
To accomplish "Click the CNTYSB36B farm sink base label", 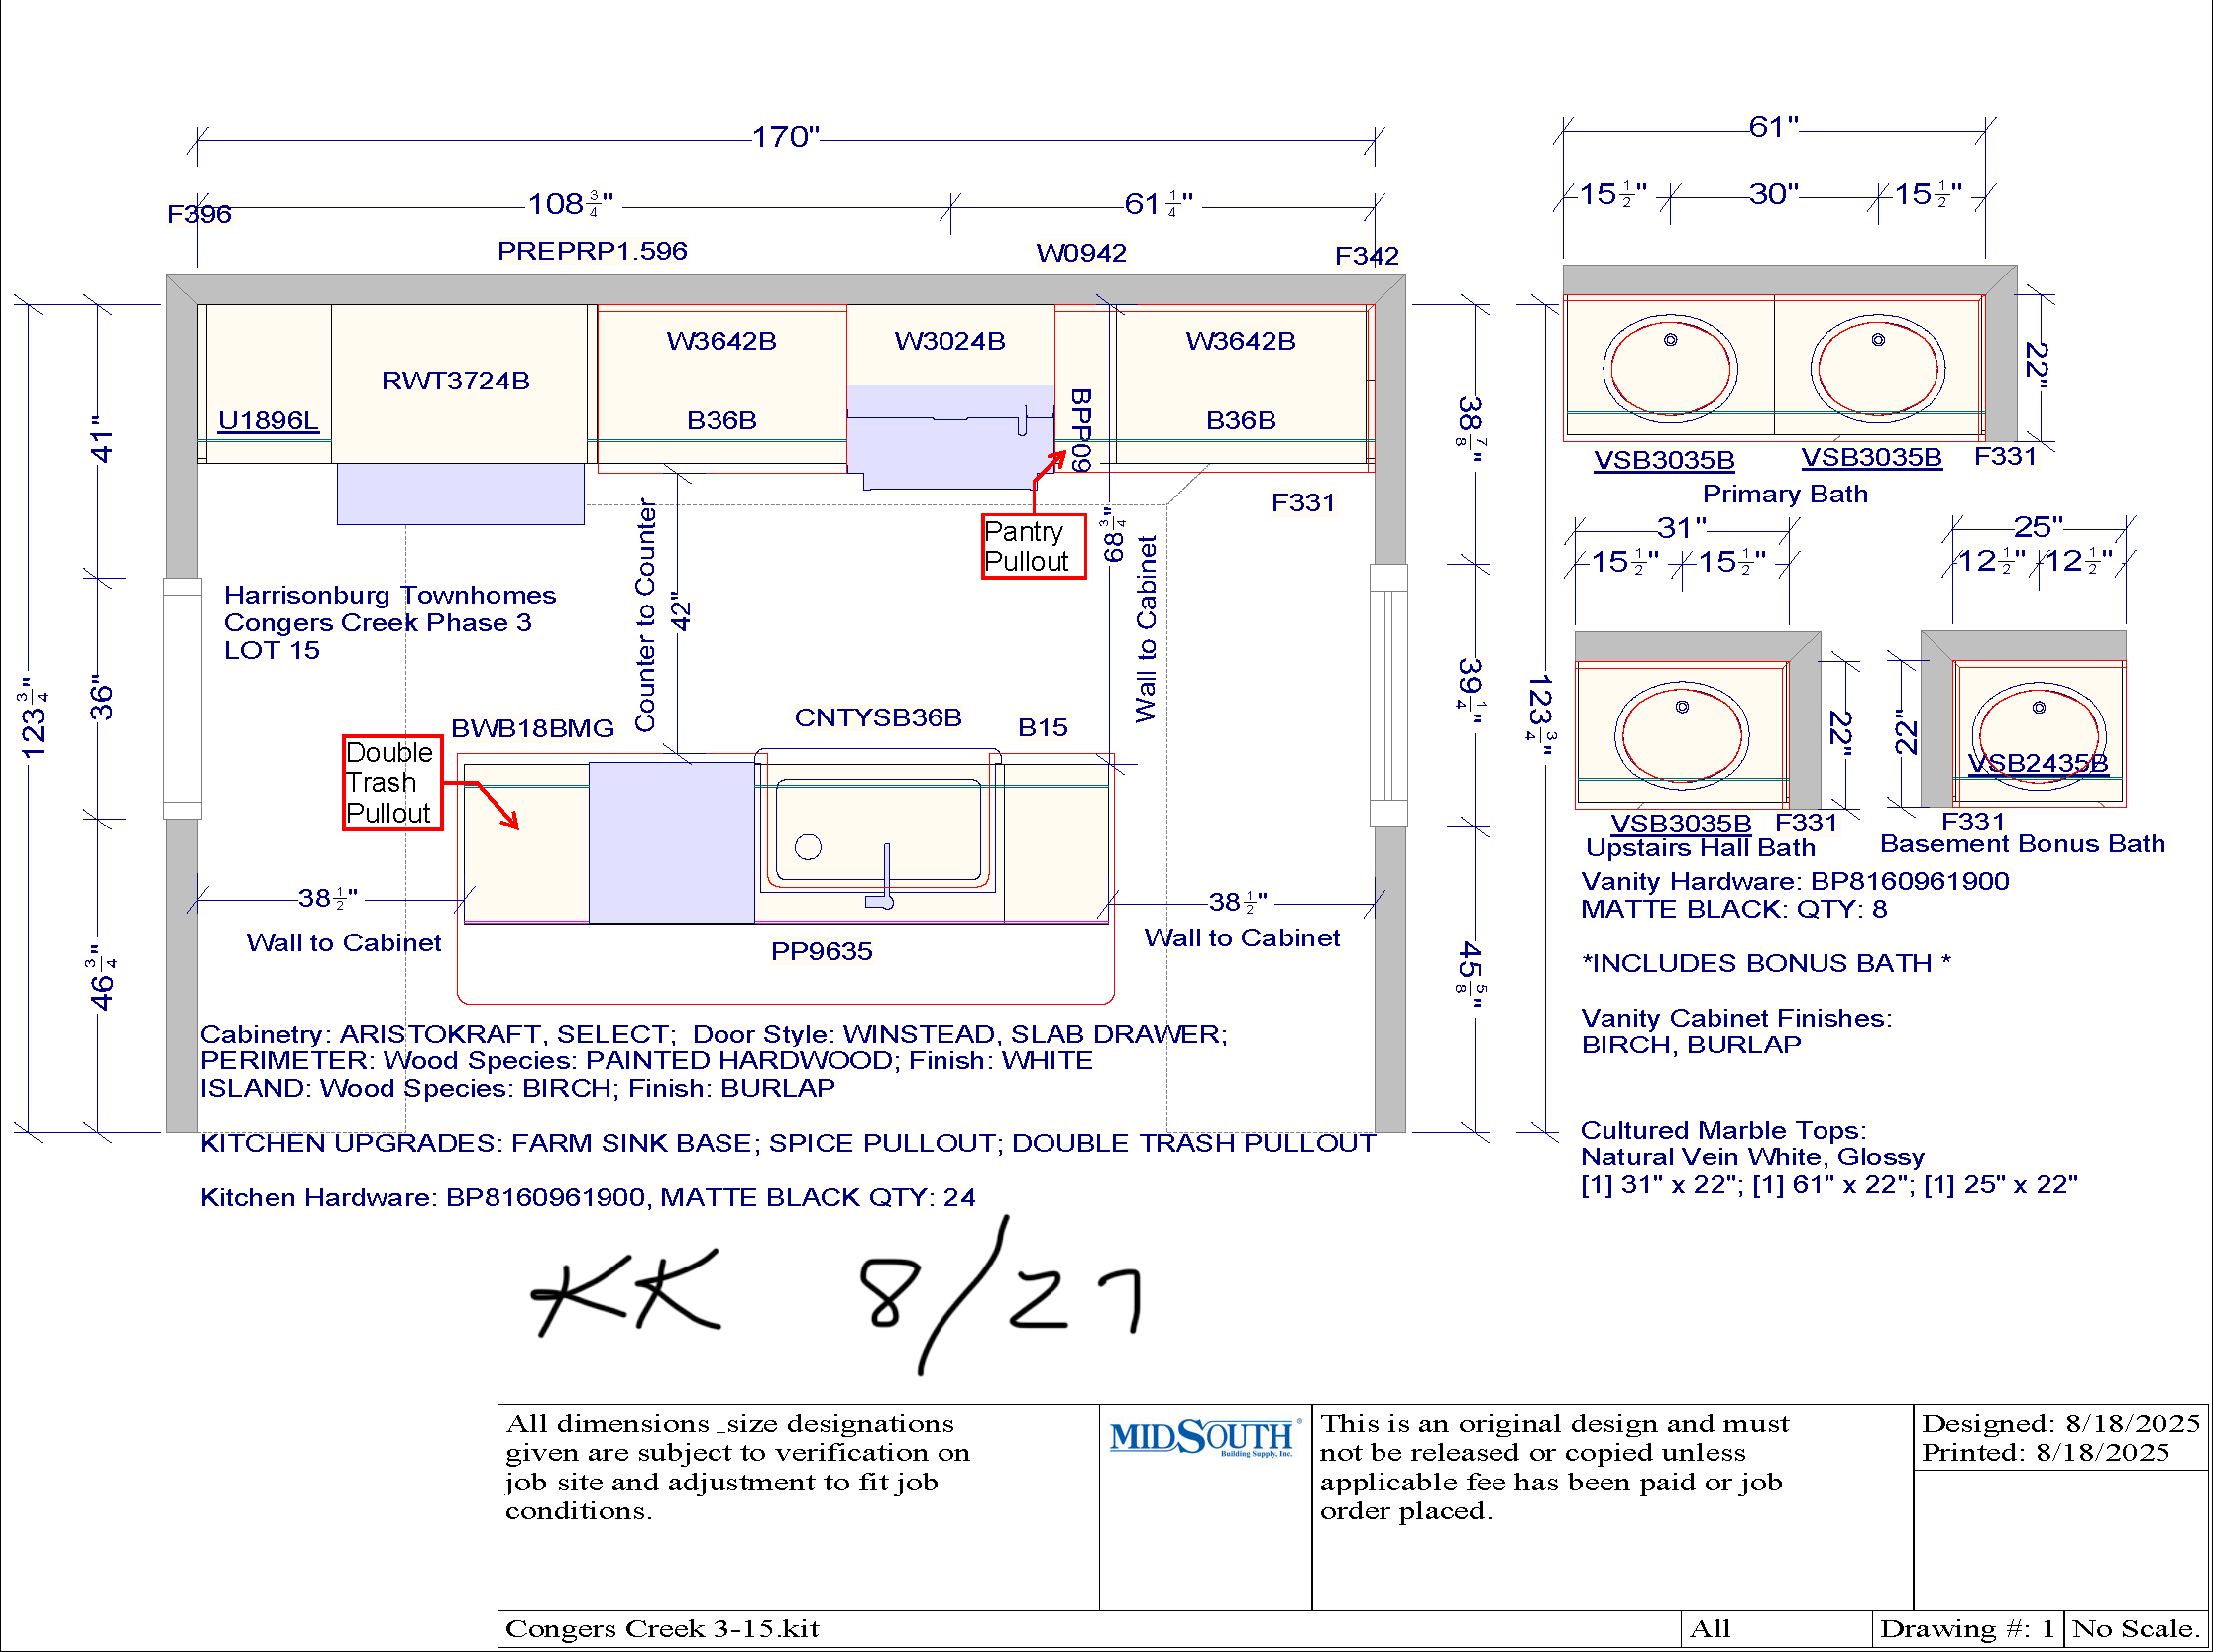I will 877,718.
